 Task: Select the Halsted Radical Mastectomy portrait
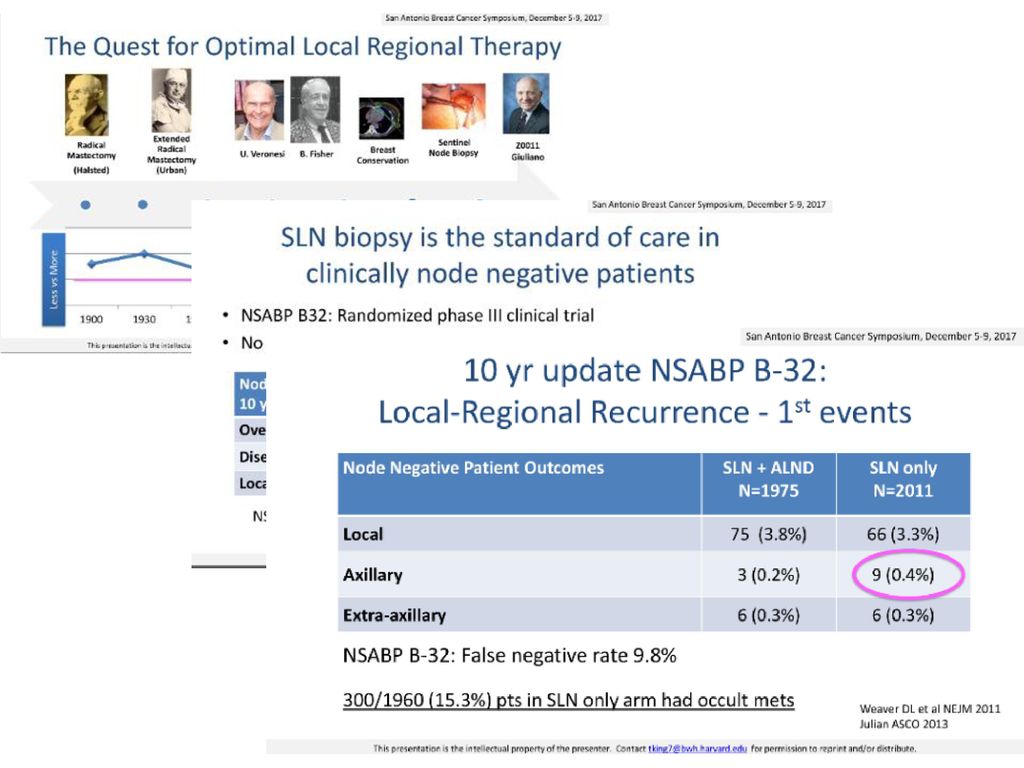pos(86,105)
